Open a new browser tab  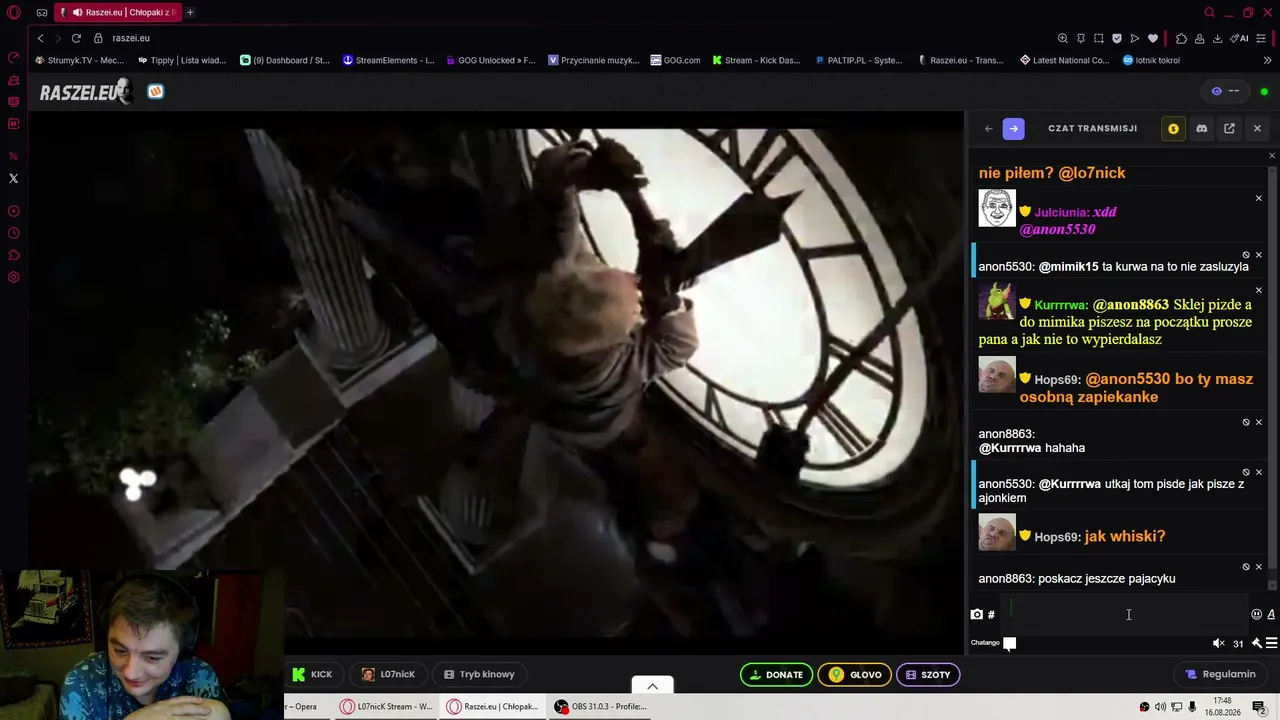pos(190,12)
